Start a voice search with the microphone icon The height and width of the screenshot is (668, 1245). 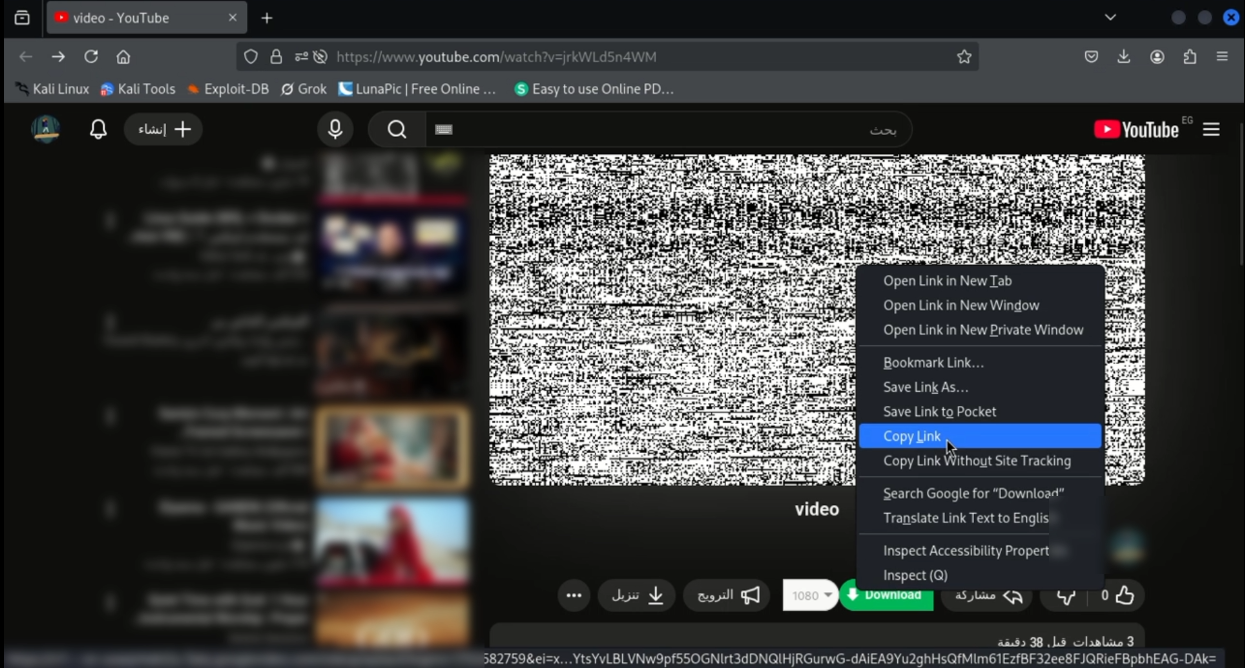coord(335,128)
